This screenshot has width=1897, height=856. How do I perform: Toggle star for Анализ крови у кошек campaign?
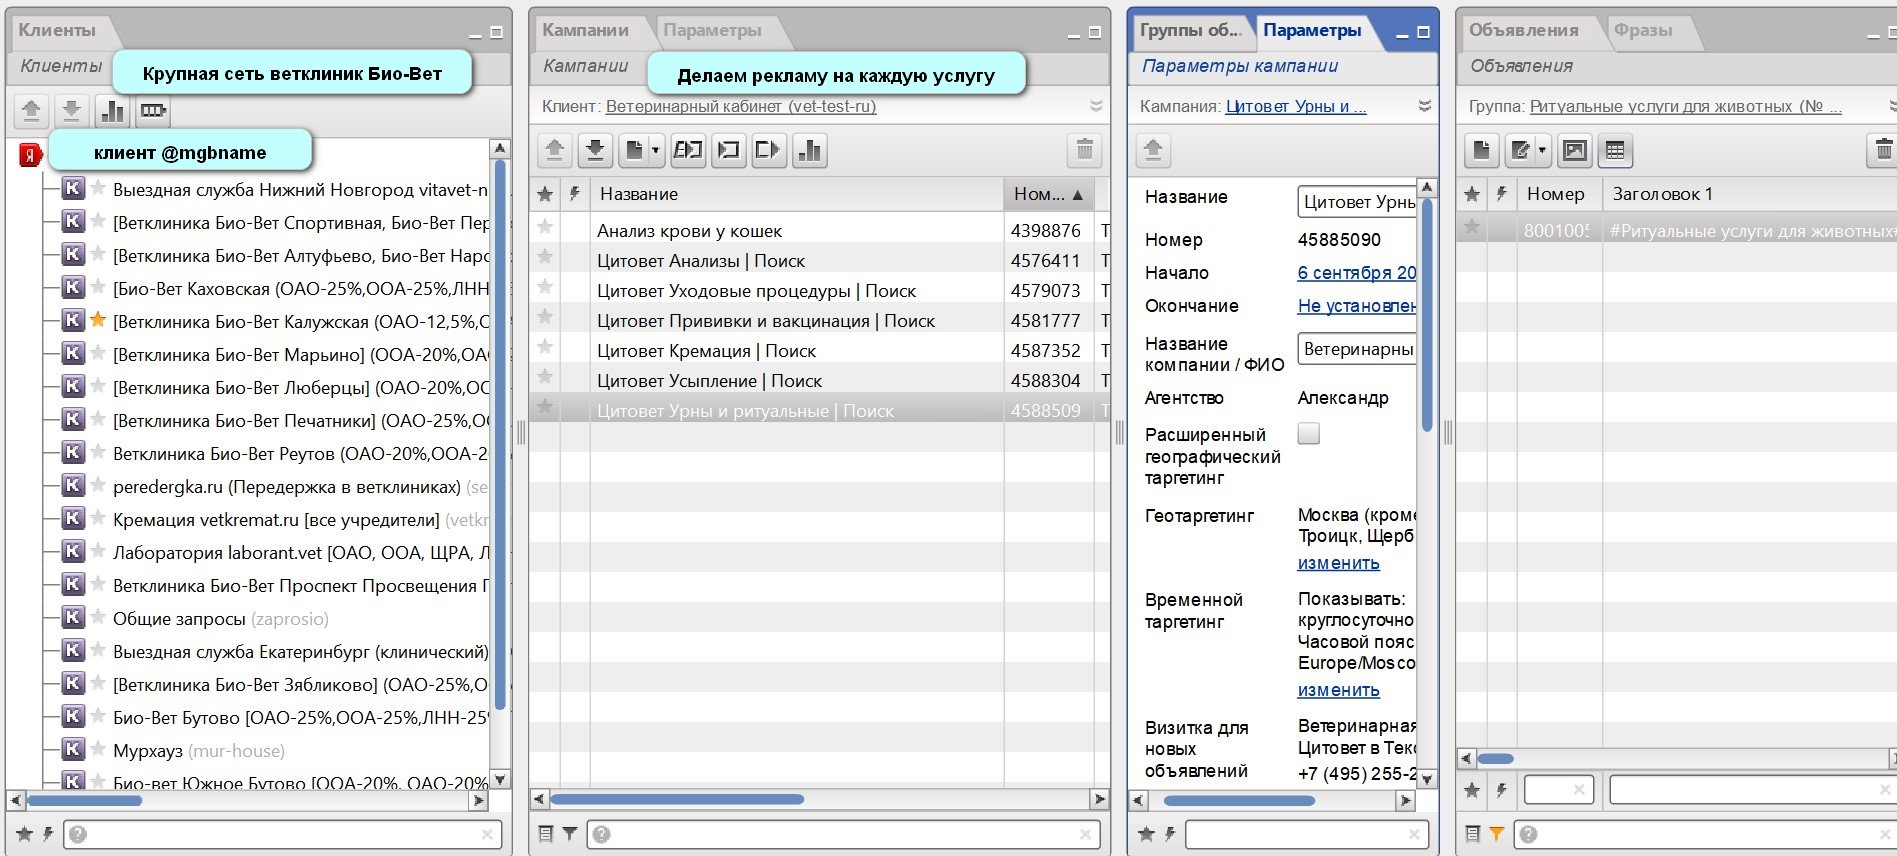pyautogui.click(x=545, y=227)
